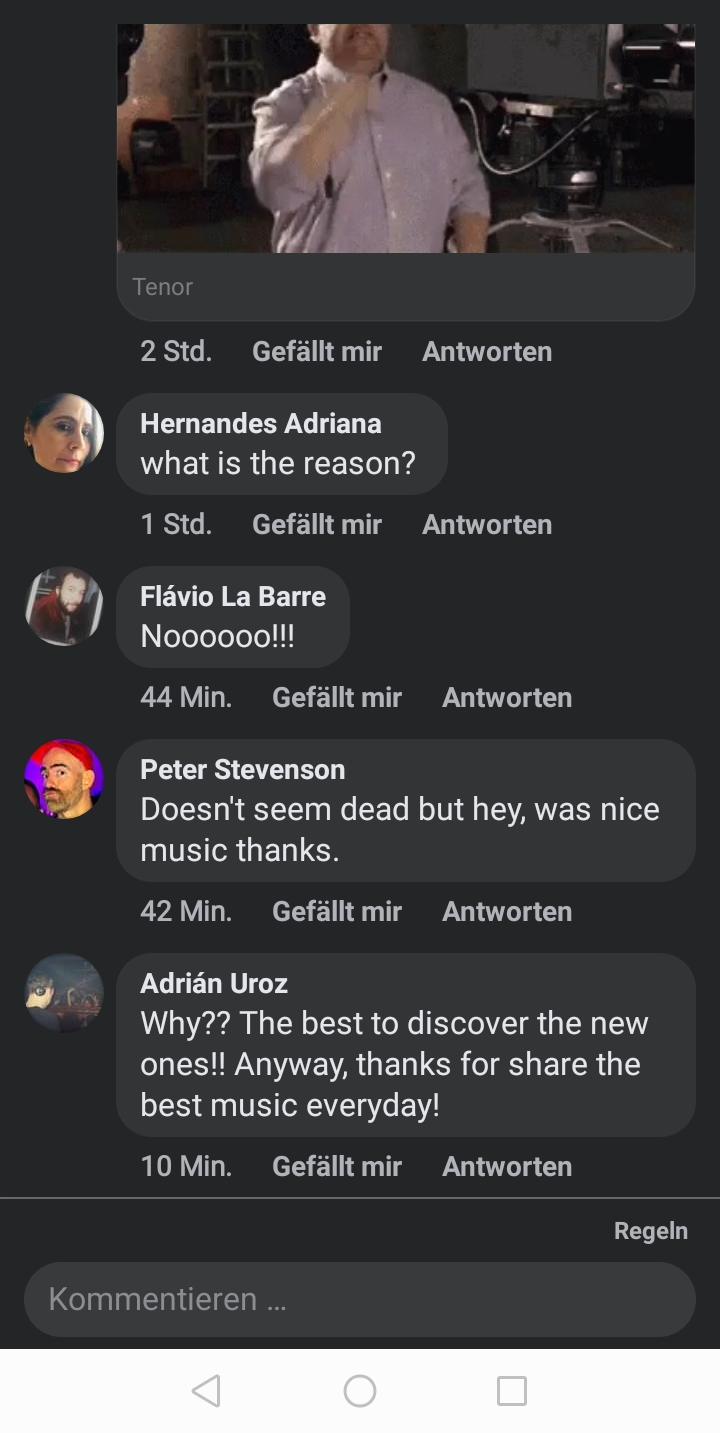
Task: Reply to the GIF comment via Antworten
Action: tap(487, 351)
